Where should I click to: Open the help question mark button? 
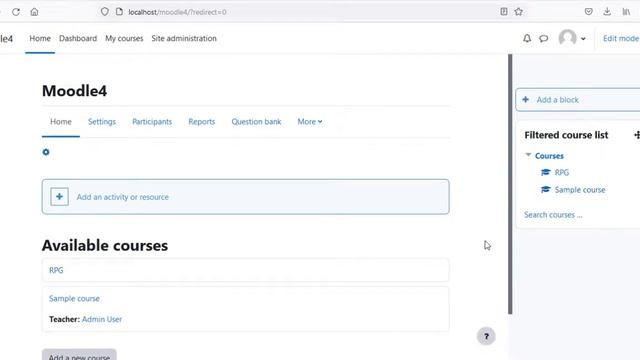(x=486, y=336)
